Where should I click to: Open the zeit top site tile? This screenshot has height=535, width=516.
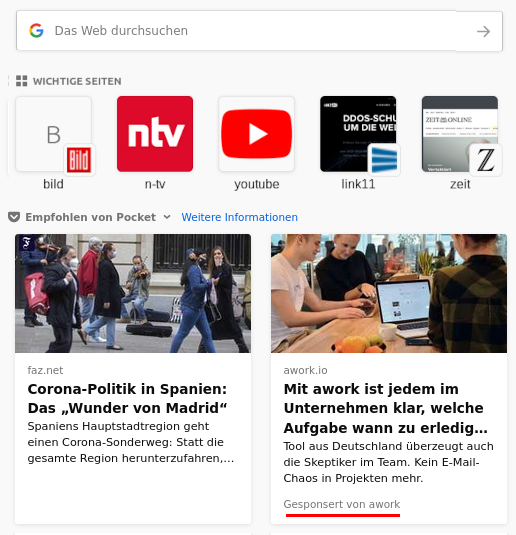(460, 134)
